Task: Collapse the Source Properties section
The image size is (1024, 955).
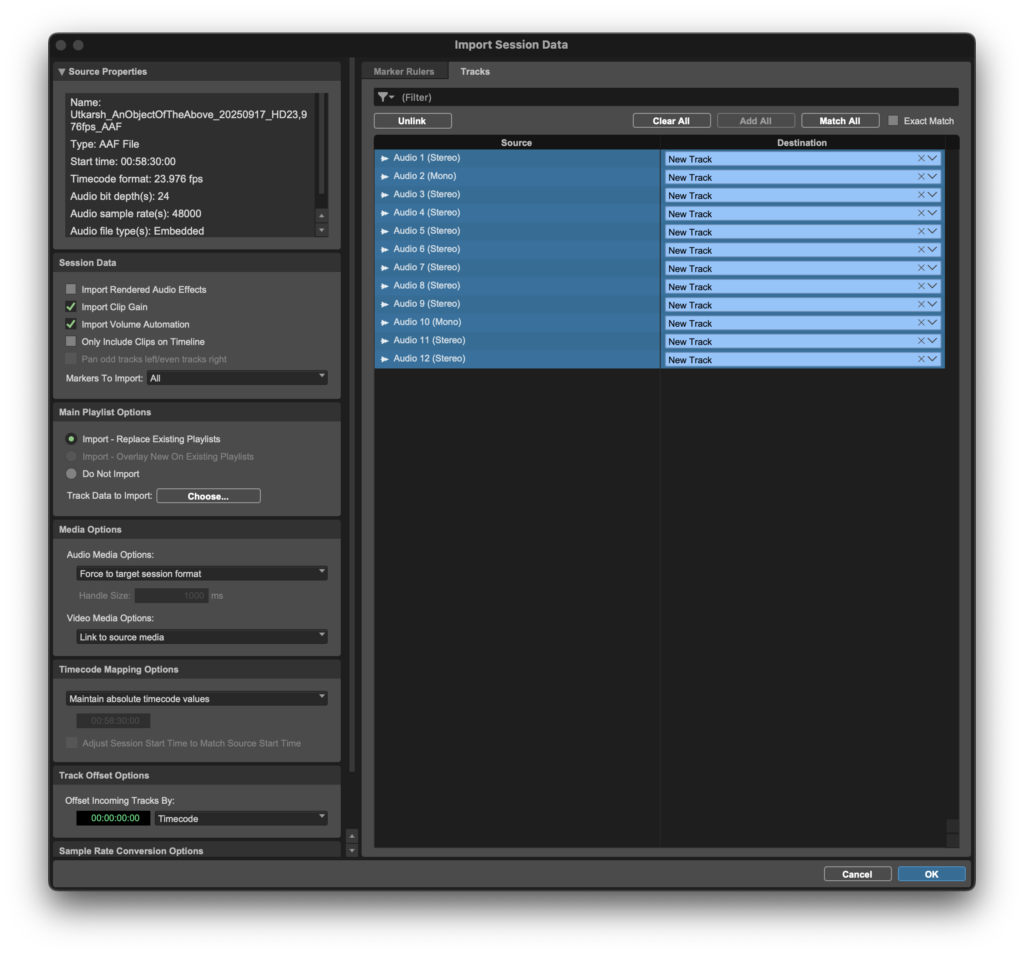Action: [62, 72]
